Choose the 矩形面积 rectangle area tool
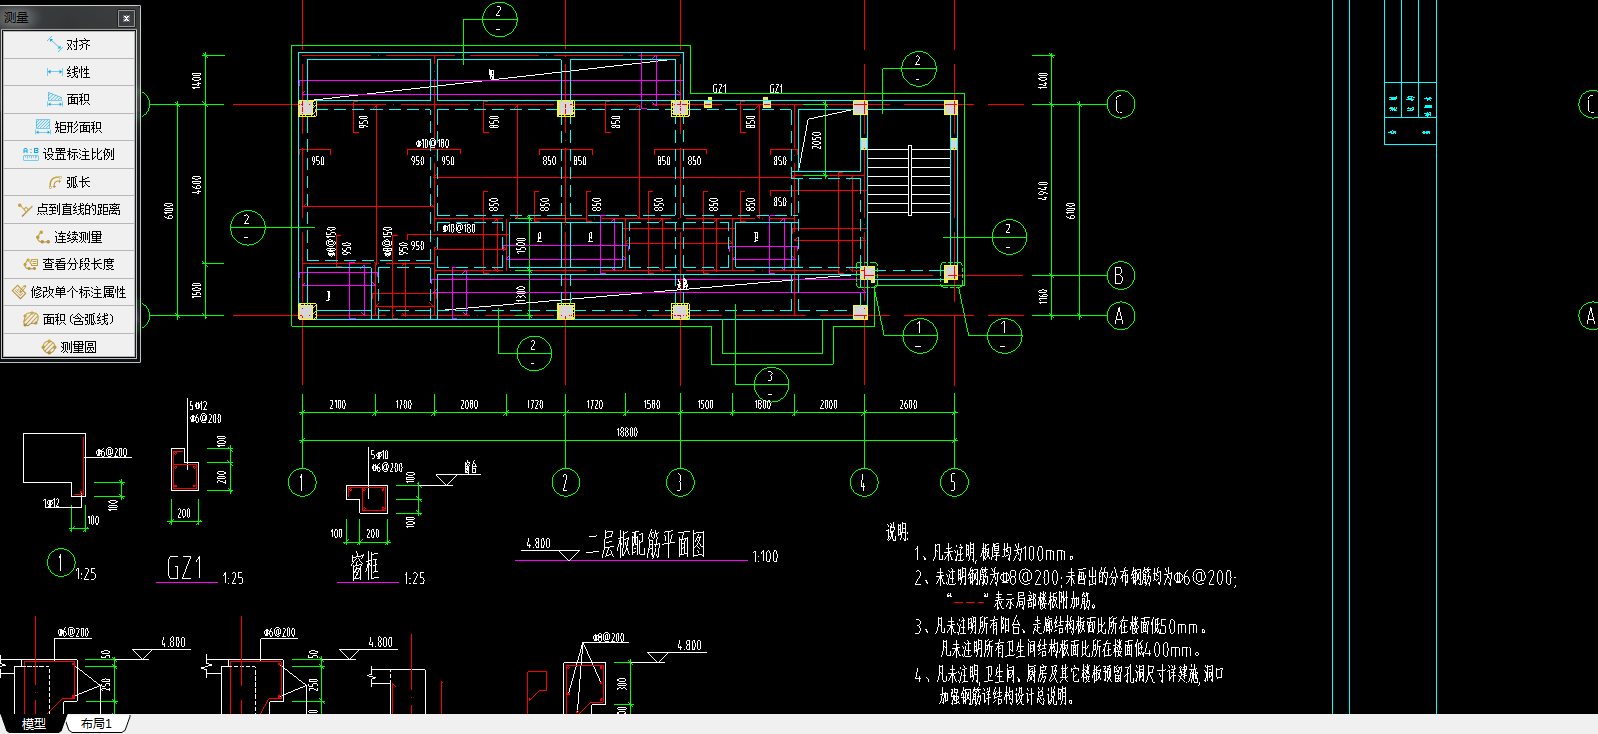The width and height of the screenshot is (1598, 734). click(69, 127)
